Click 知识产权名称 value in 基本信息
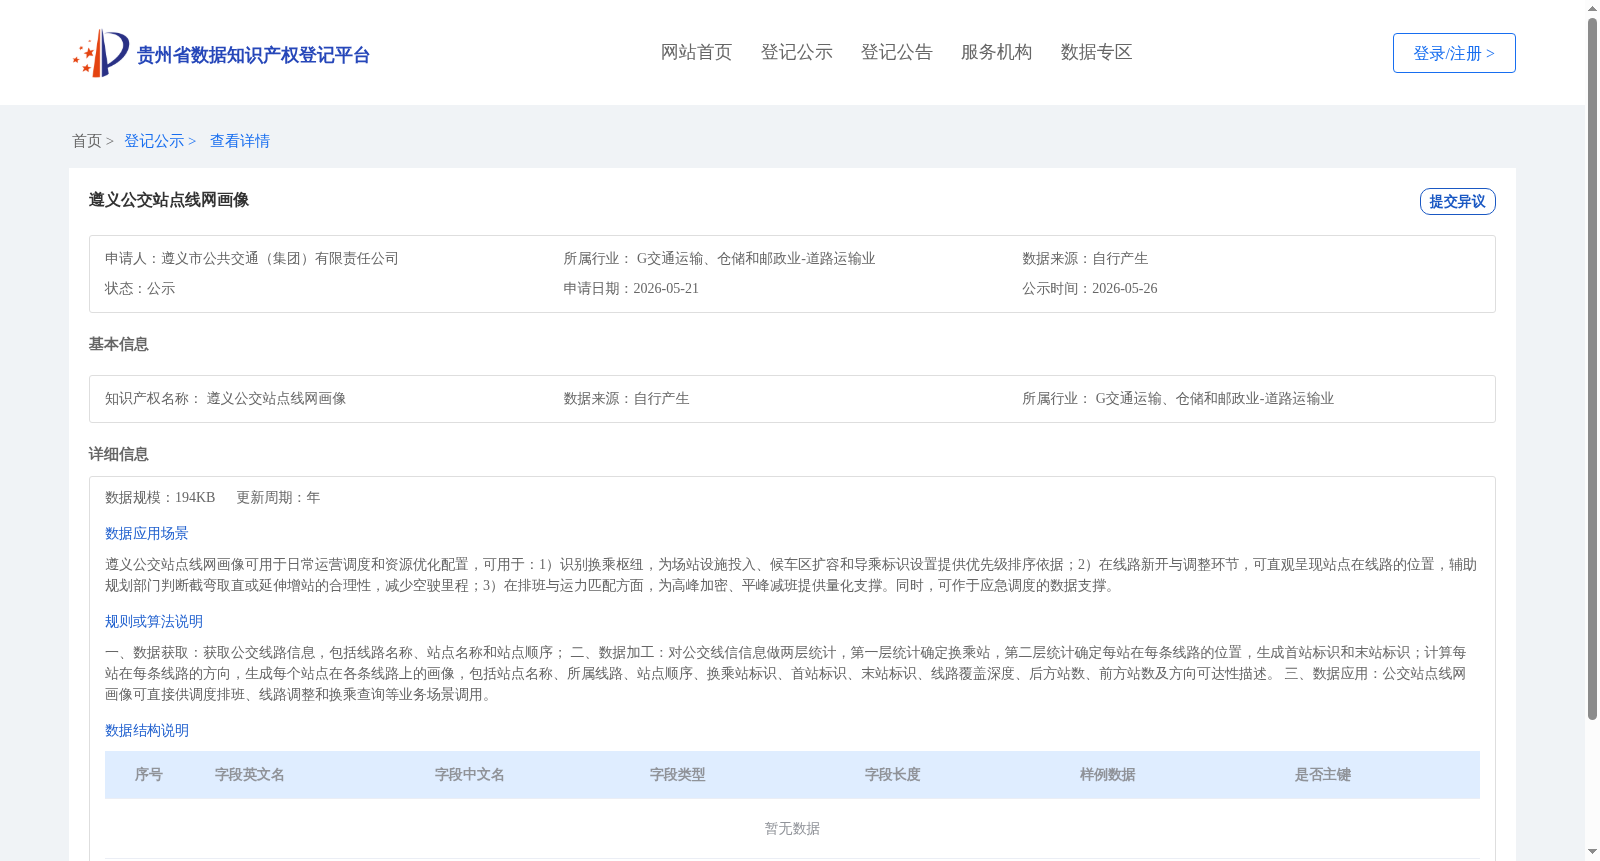Image resolution: width=1600 pixels, height=861 pixels. 276,398
